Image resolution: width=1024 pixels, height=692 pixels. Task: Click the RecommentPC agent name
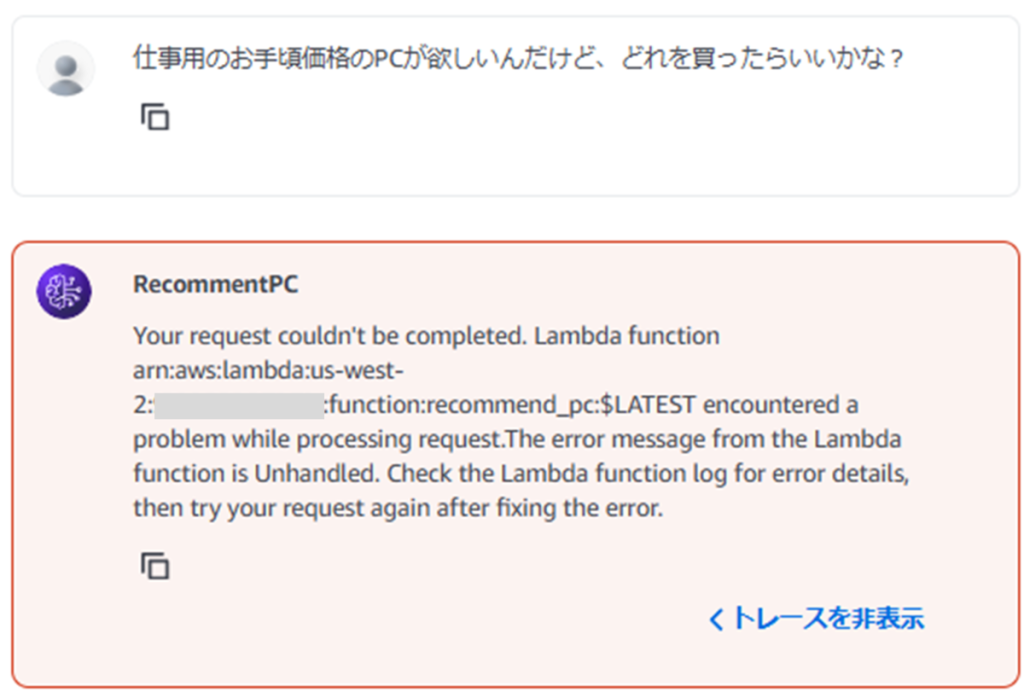click(215, 284)
